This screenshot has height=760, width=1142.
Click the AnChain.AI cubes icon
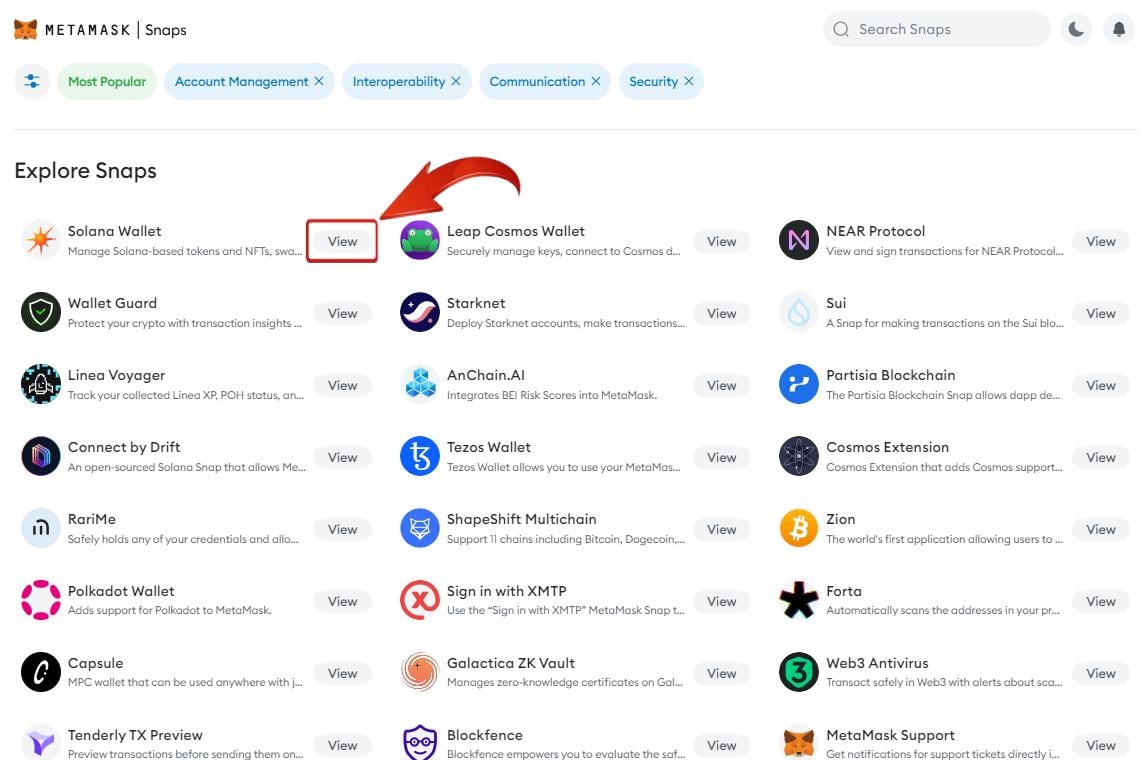pos(420,384)
